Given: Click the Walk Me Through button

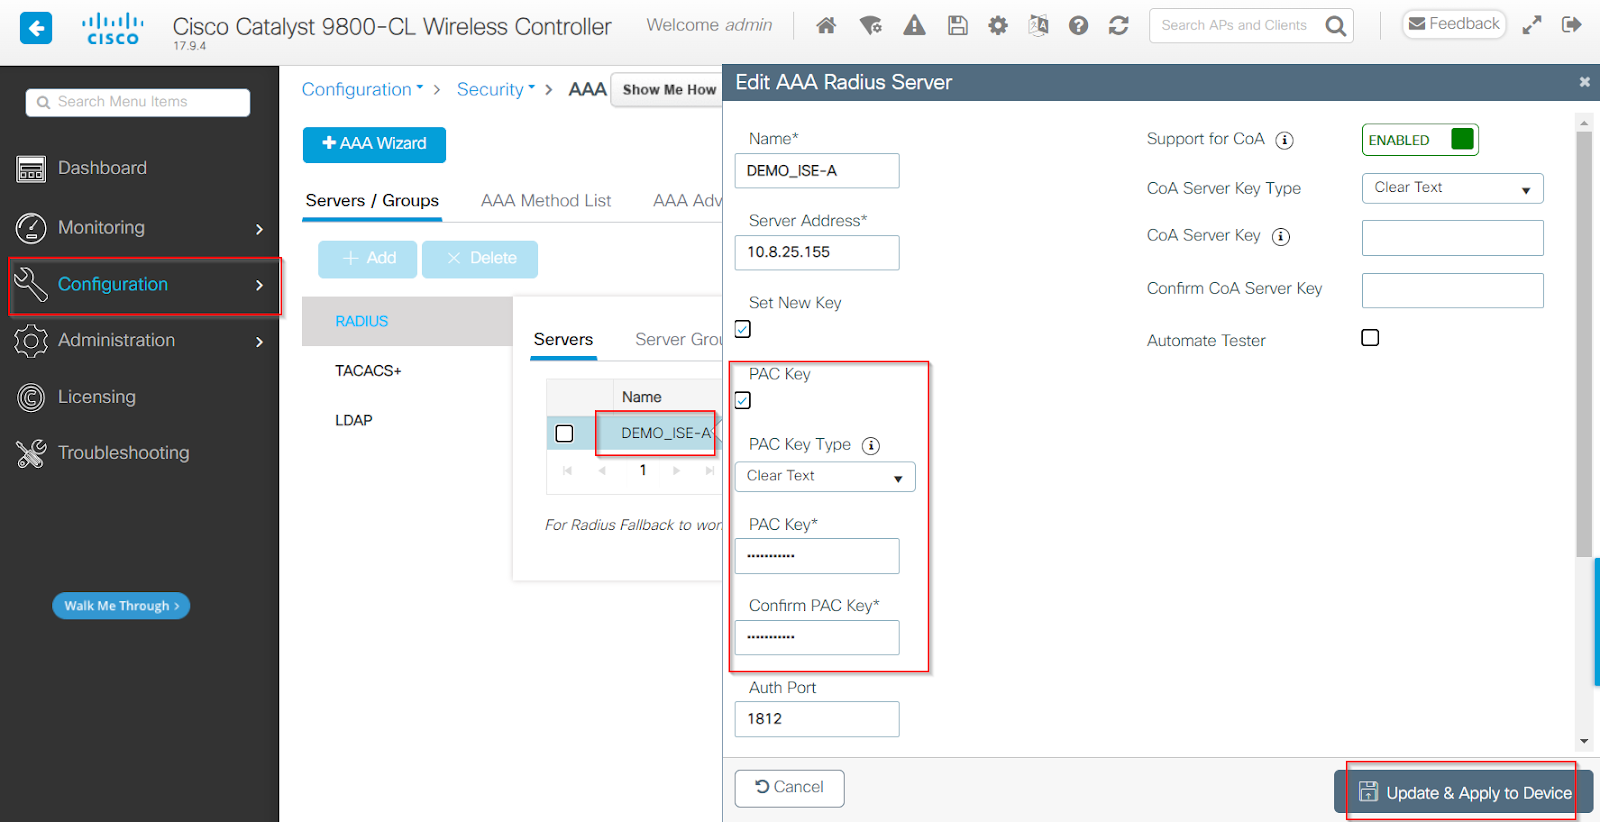Looking at the screenshot, I should click(121, 606).
